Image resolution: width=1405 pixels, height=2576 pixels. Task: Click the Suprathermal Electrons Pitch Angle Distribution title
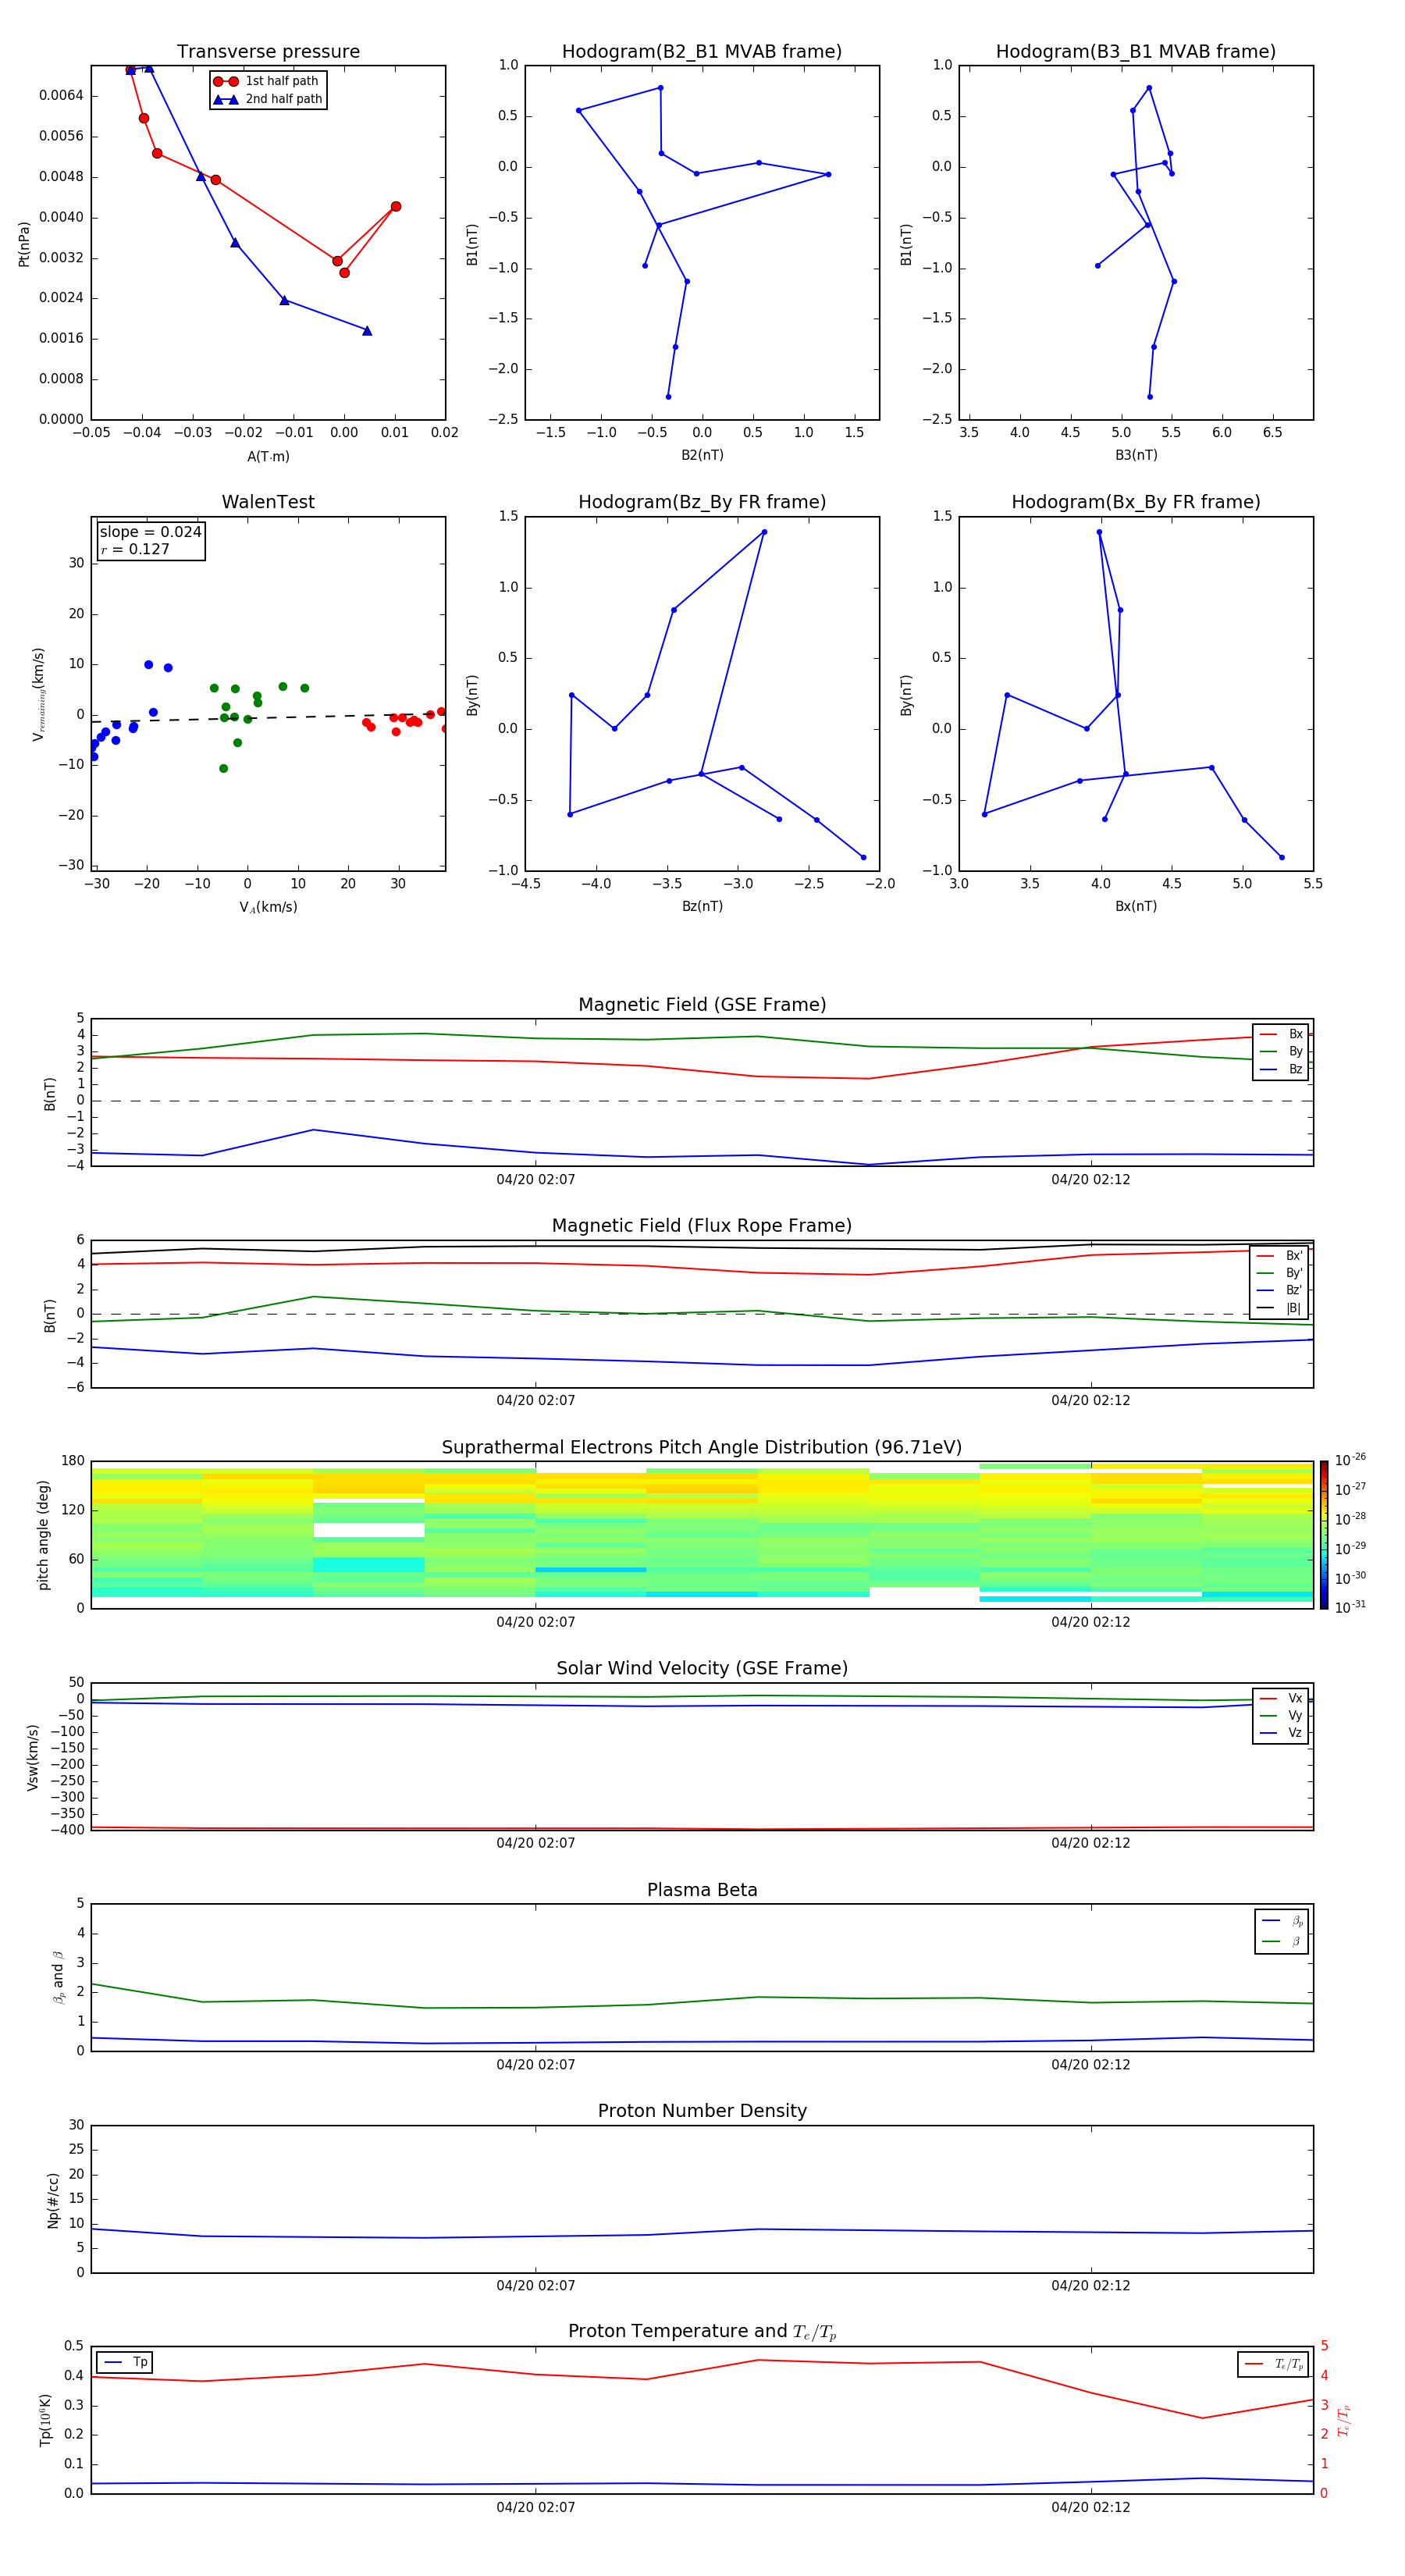pos(702,1448)
